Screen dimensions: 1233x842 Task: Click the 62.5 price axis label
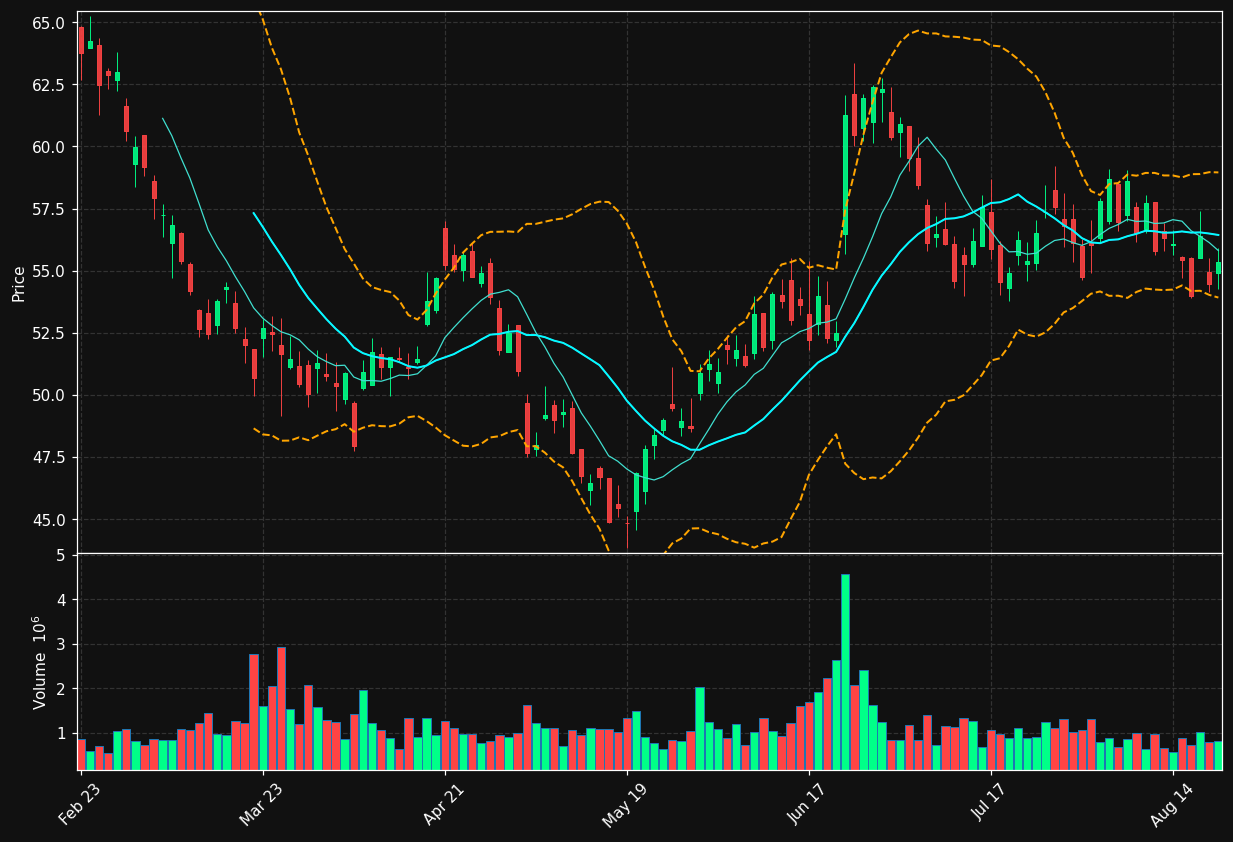tap(48, 85)
